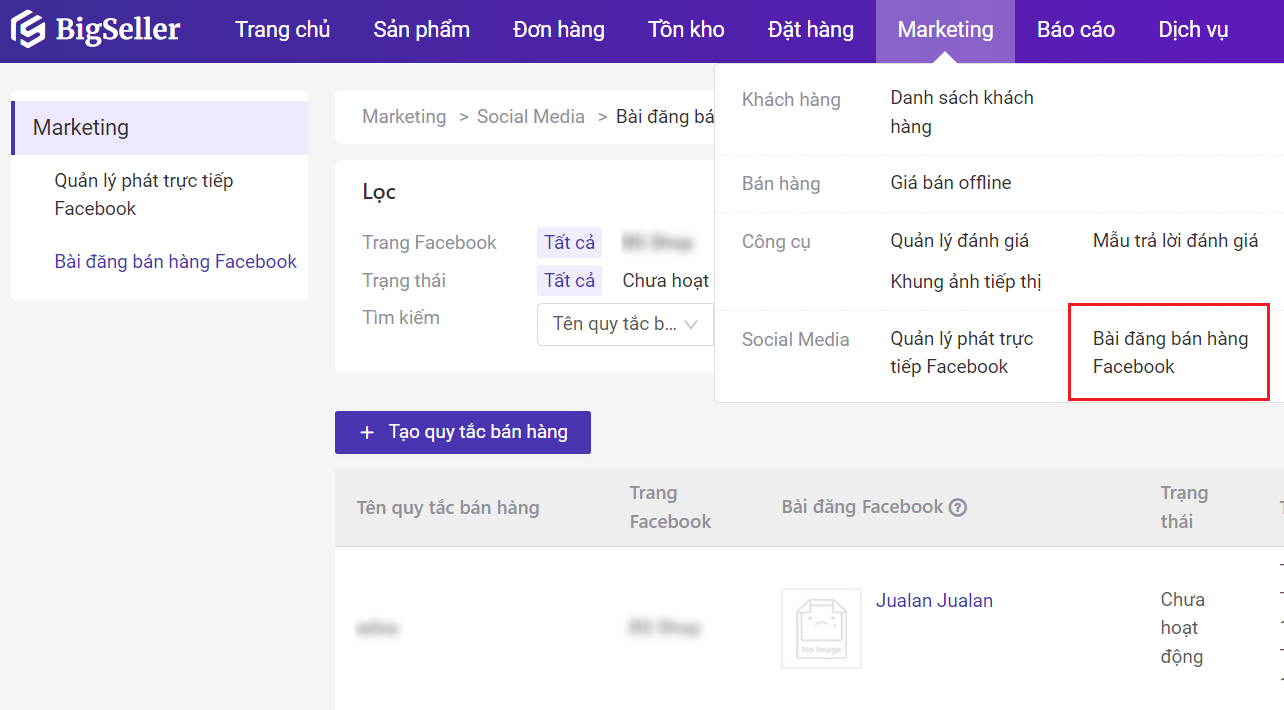The width and height of the screenshot is (1284, 710).
Task: Click the help icon beside Bài đăng Facebook
Action: (x=958, y=507)
